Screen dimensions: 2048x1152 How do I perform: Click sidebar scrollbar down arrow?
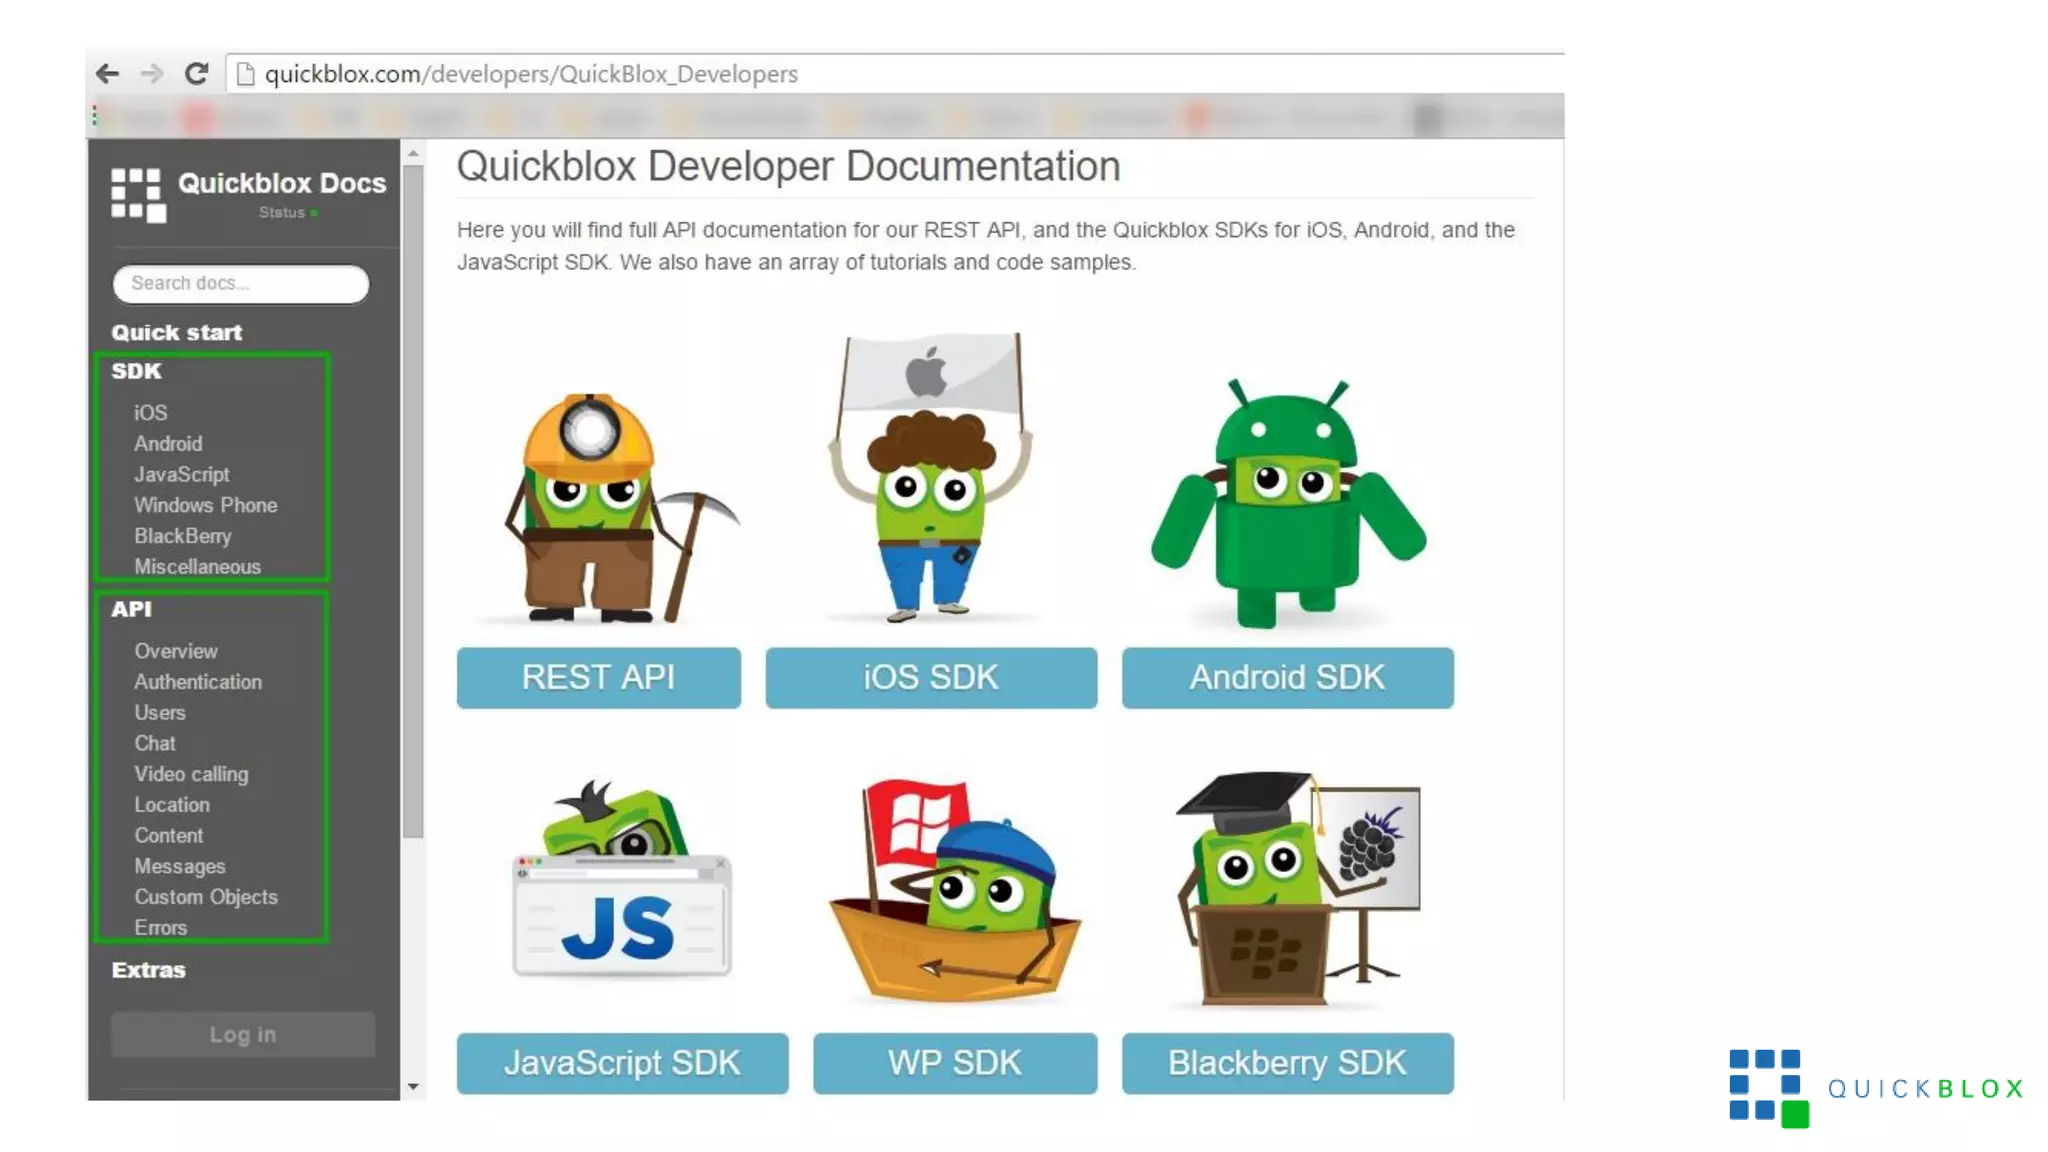(x=413, y=1086)
